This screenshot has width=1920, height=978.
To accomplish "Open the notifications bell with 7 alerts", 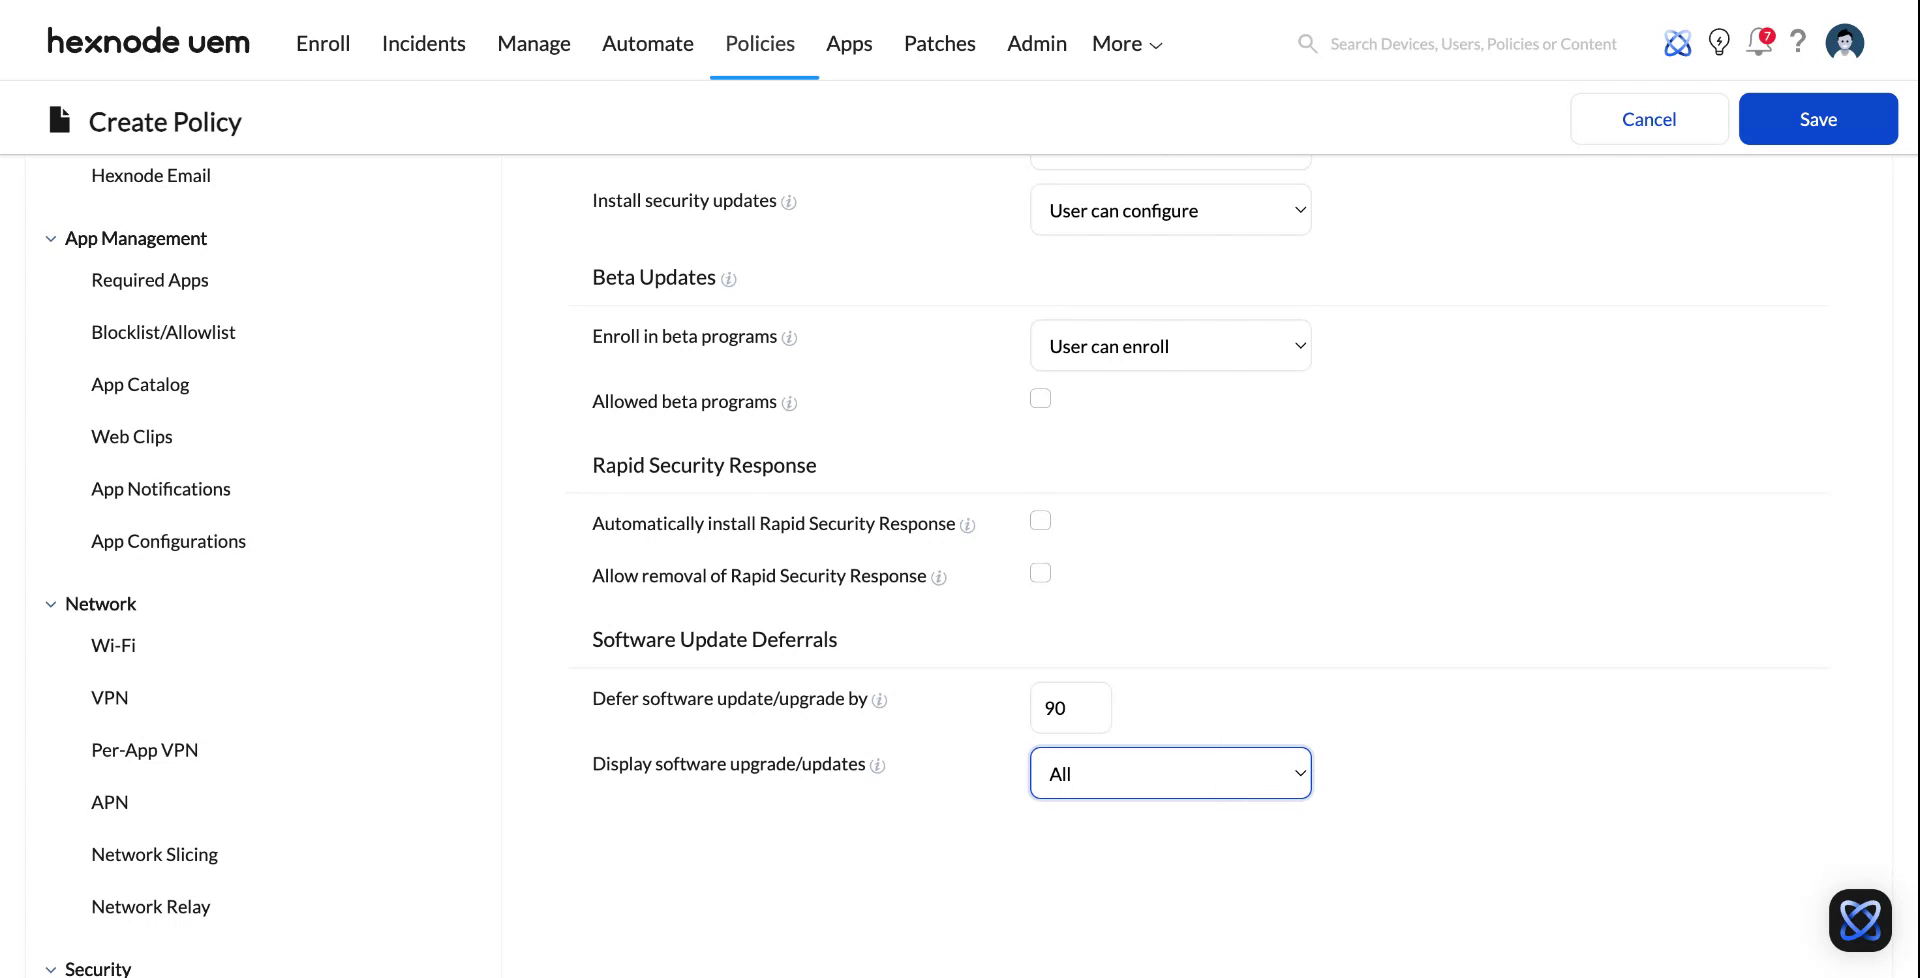I will [1758, 43].
